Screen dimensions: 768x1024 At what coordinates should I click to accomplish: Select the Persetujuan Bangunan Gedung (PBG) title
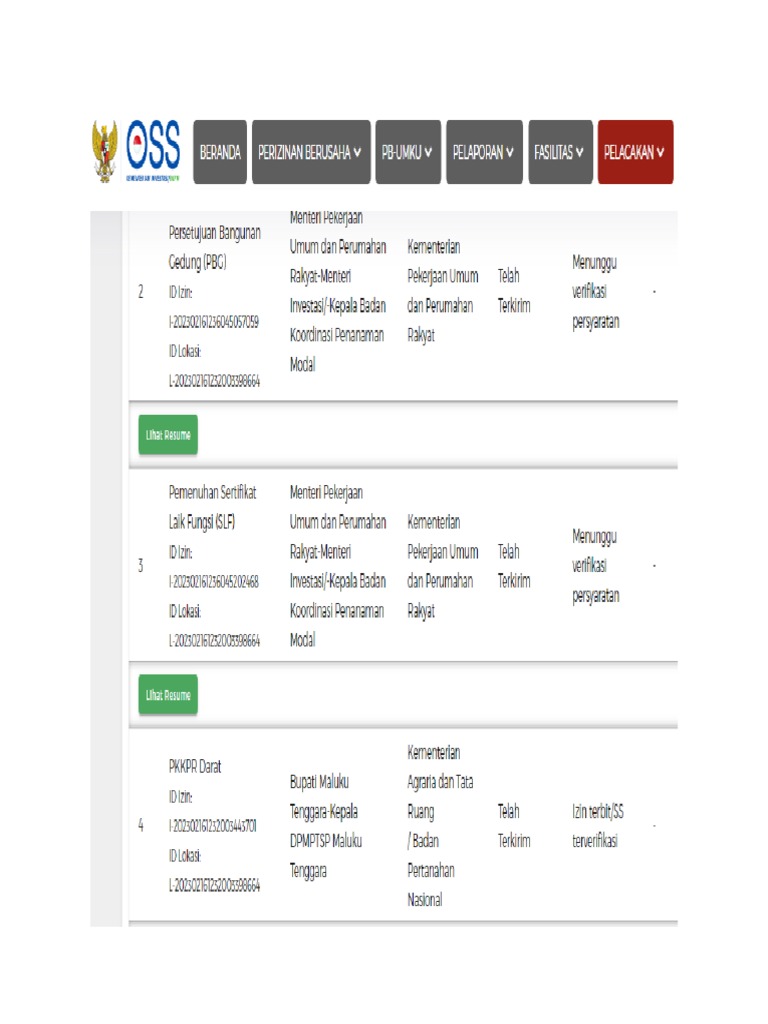pos(214,247)
